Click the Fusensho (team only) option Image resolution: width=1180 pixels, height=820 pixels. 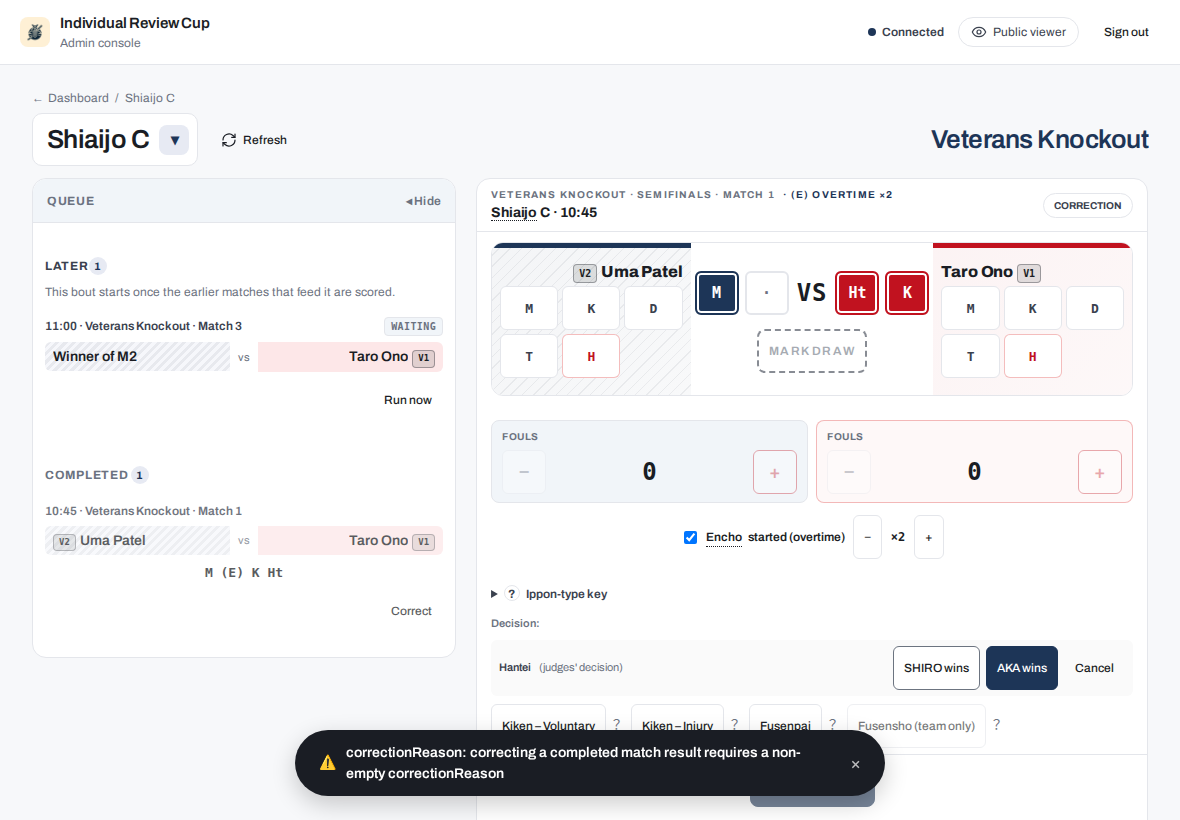(916, 726)
